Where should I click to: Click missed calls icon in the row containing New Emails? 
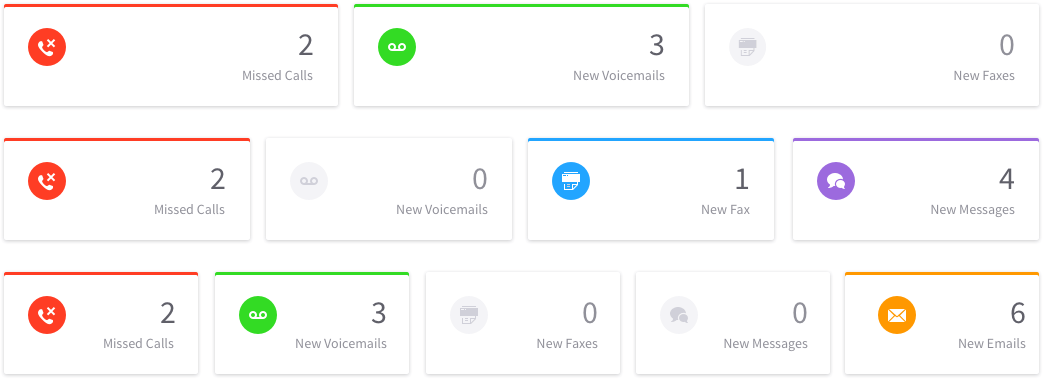(47, 315)
